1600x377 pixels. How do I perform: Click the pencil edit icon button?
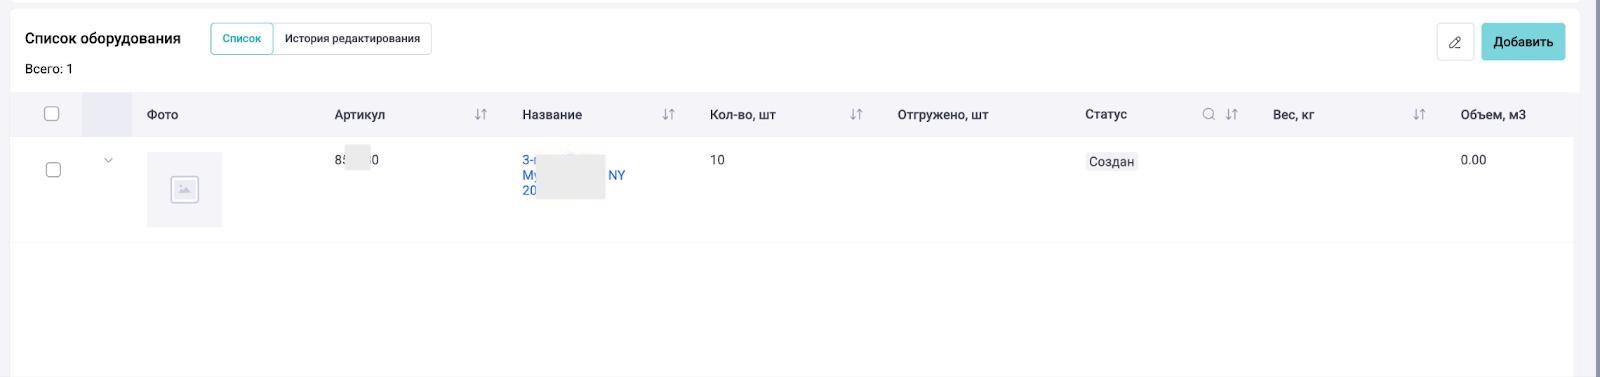[x=1455, y=42]
